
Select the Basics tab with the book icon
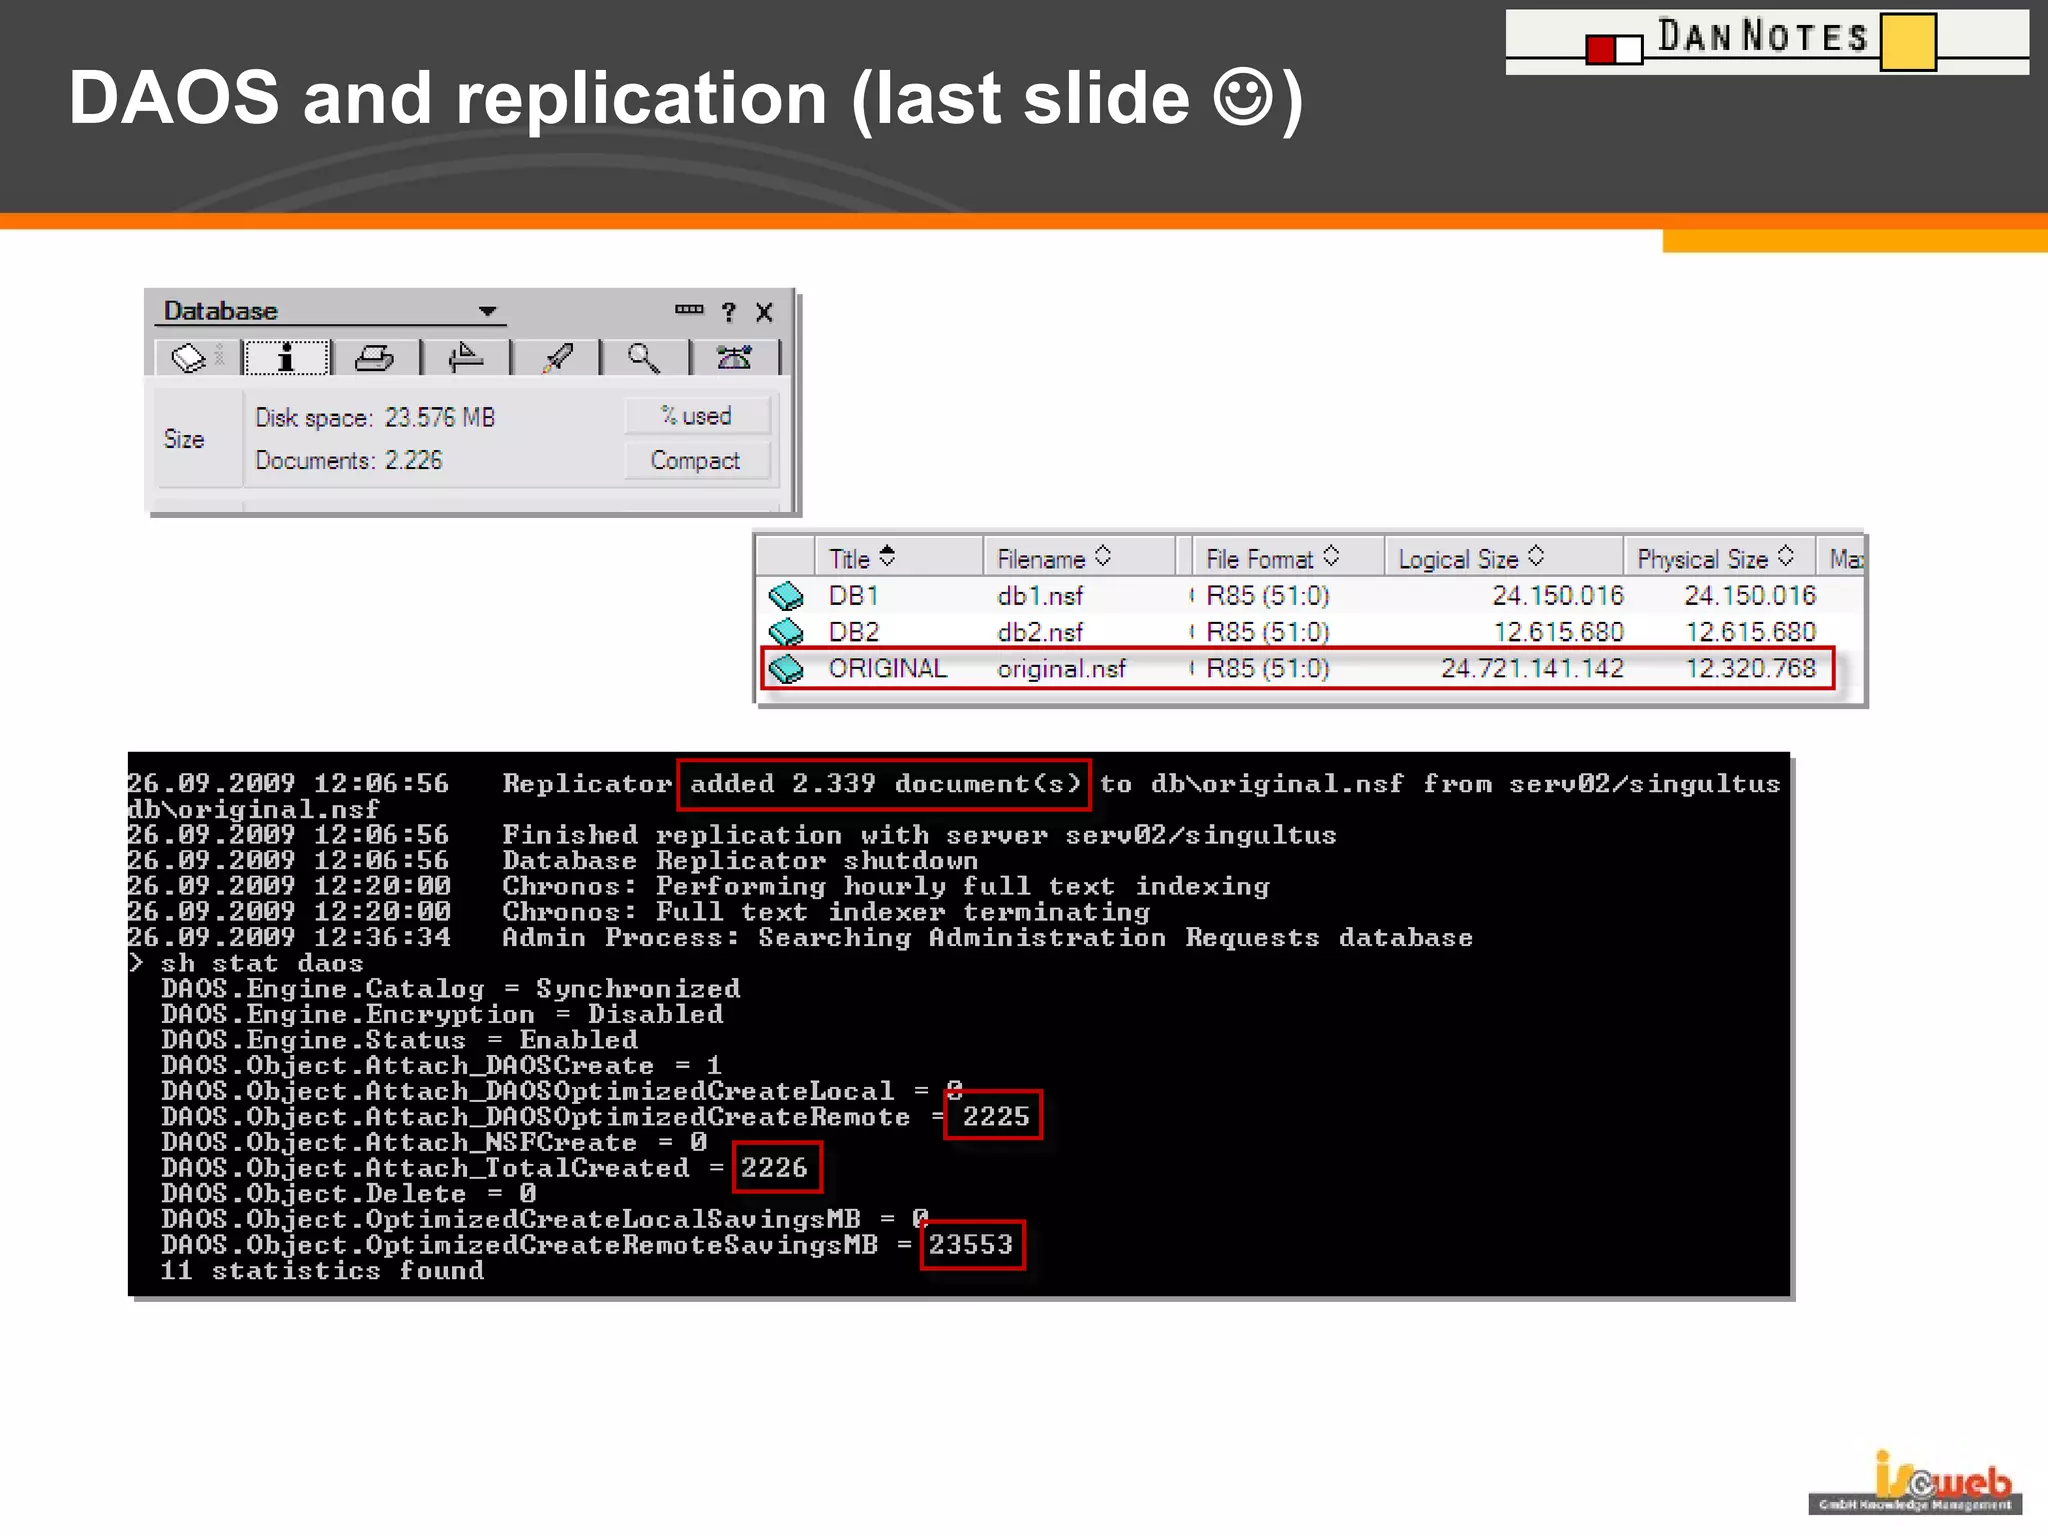197,357
